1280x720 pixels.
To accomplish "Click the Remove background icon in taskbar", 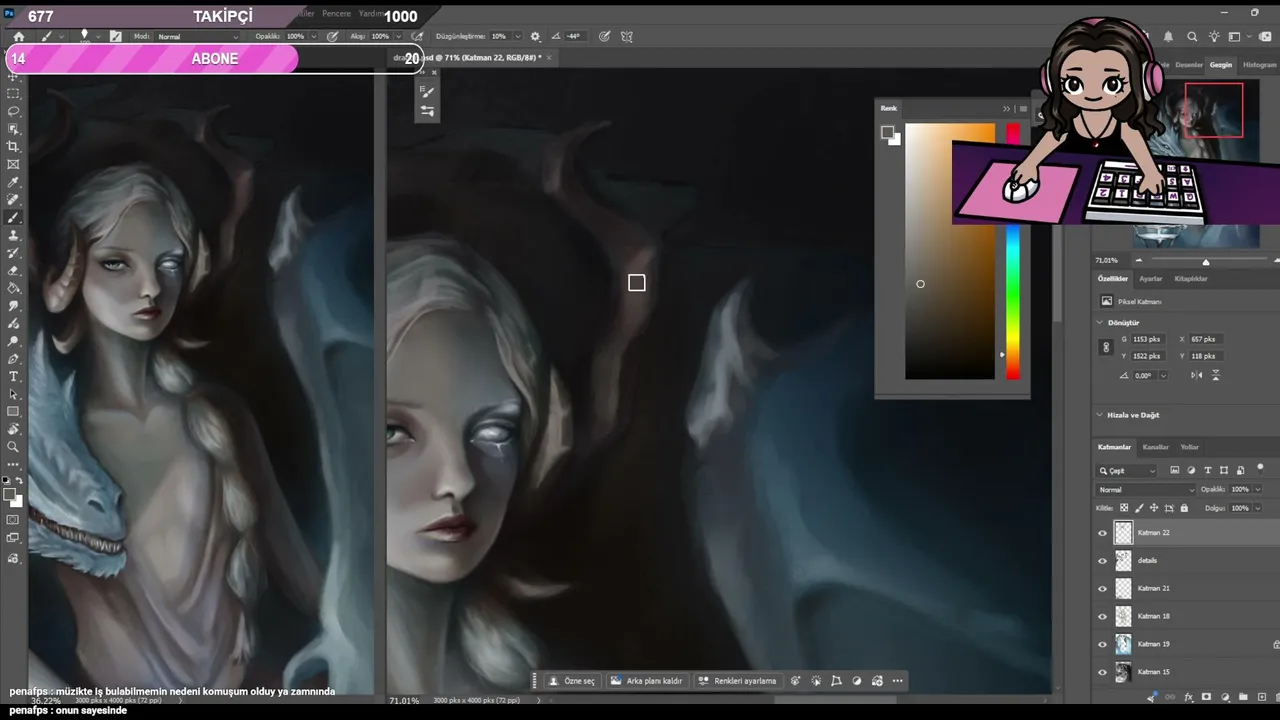I will [x=616, y=681].
